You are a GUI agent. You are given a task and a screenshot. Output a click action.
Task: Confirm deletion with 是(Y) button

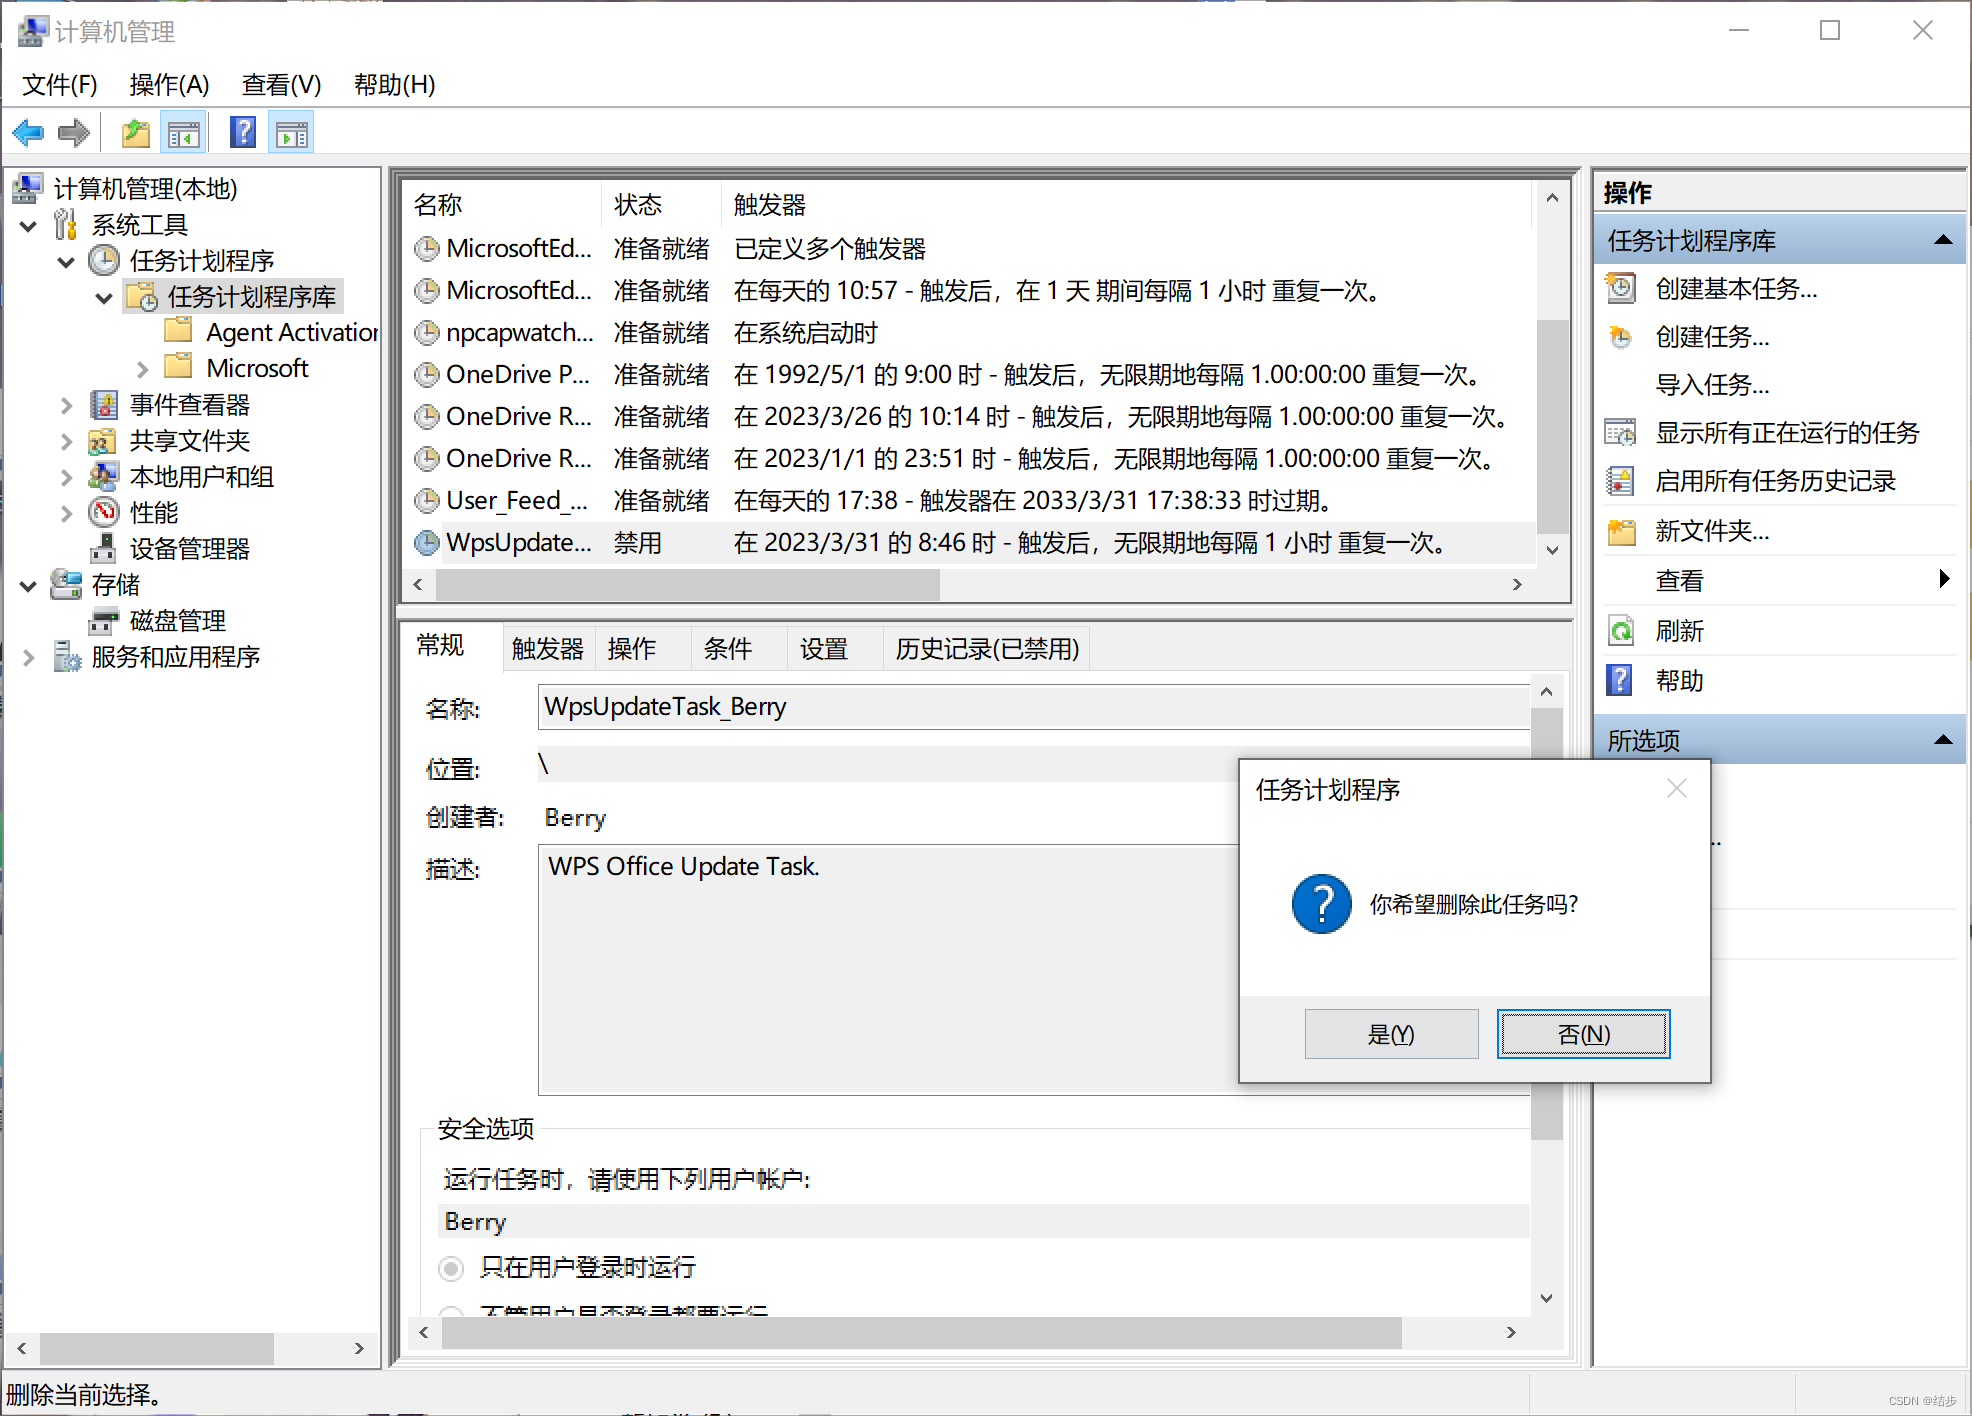point(1390,1034)
